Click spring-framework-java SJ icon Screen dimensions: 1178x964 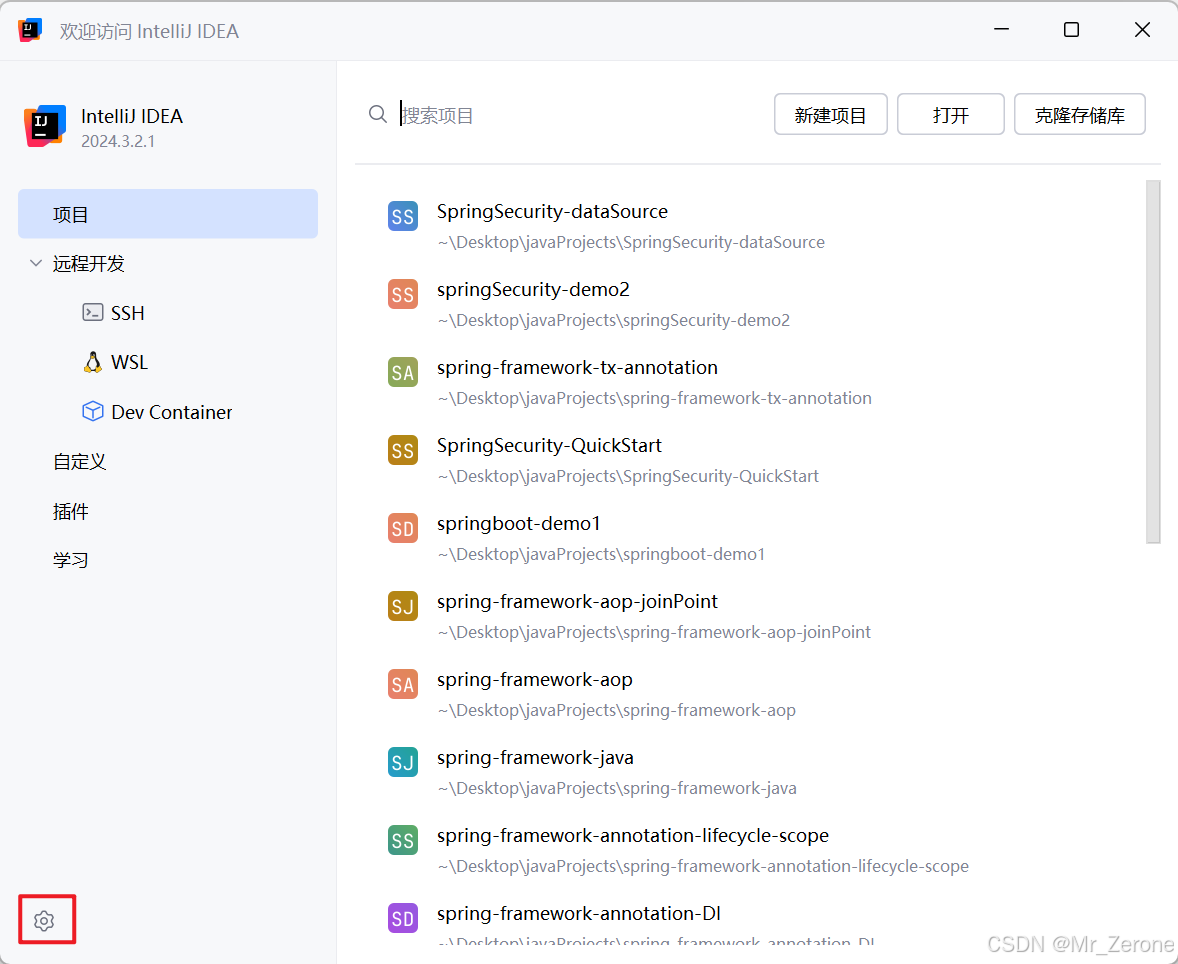click(403, 763)
